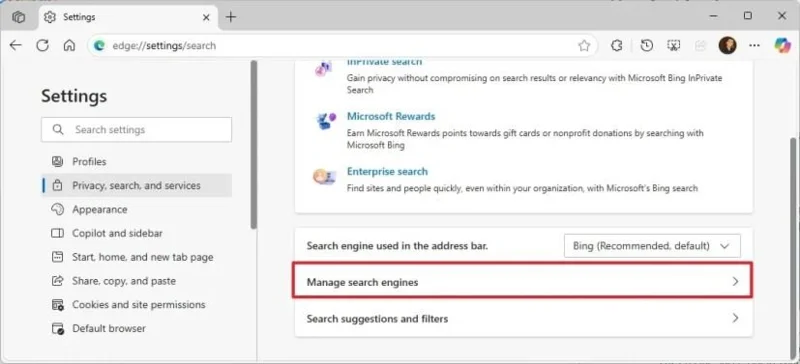This screenshot has height=364, width=800.
Task: Go to the home page
Action: [69, 45]
